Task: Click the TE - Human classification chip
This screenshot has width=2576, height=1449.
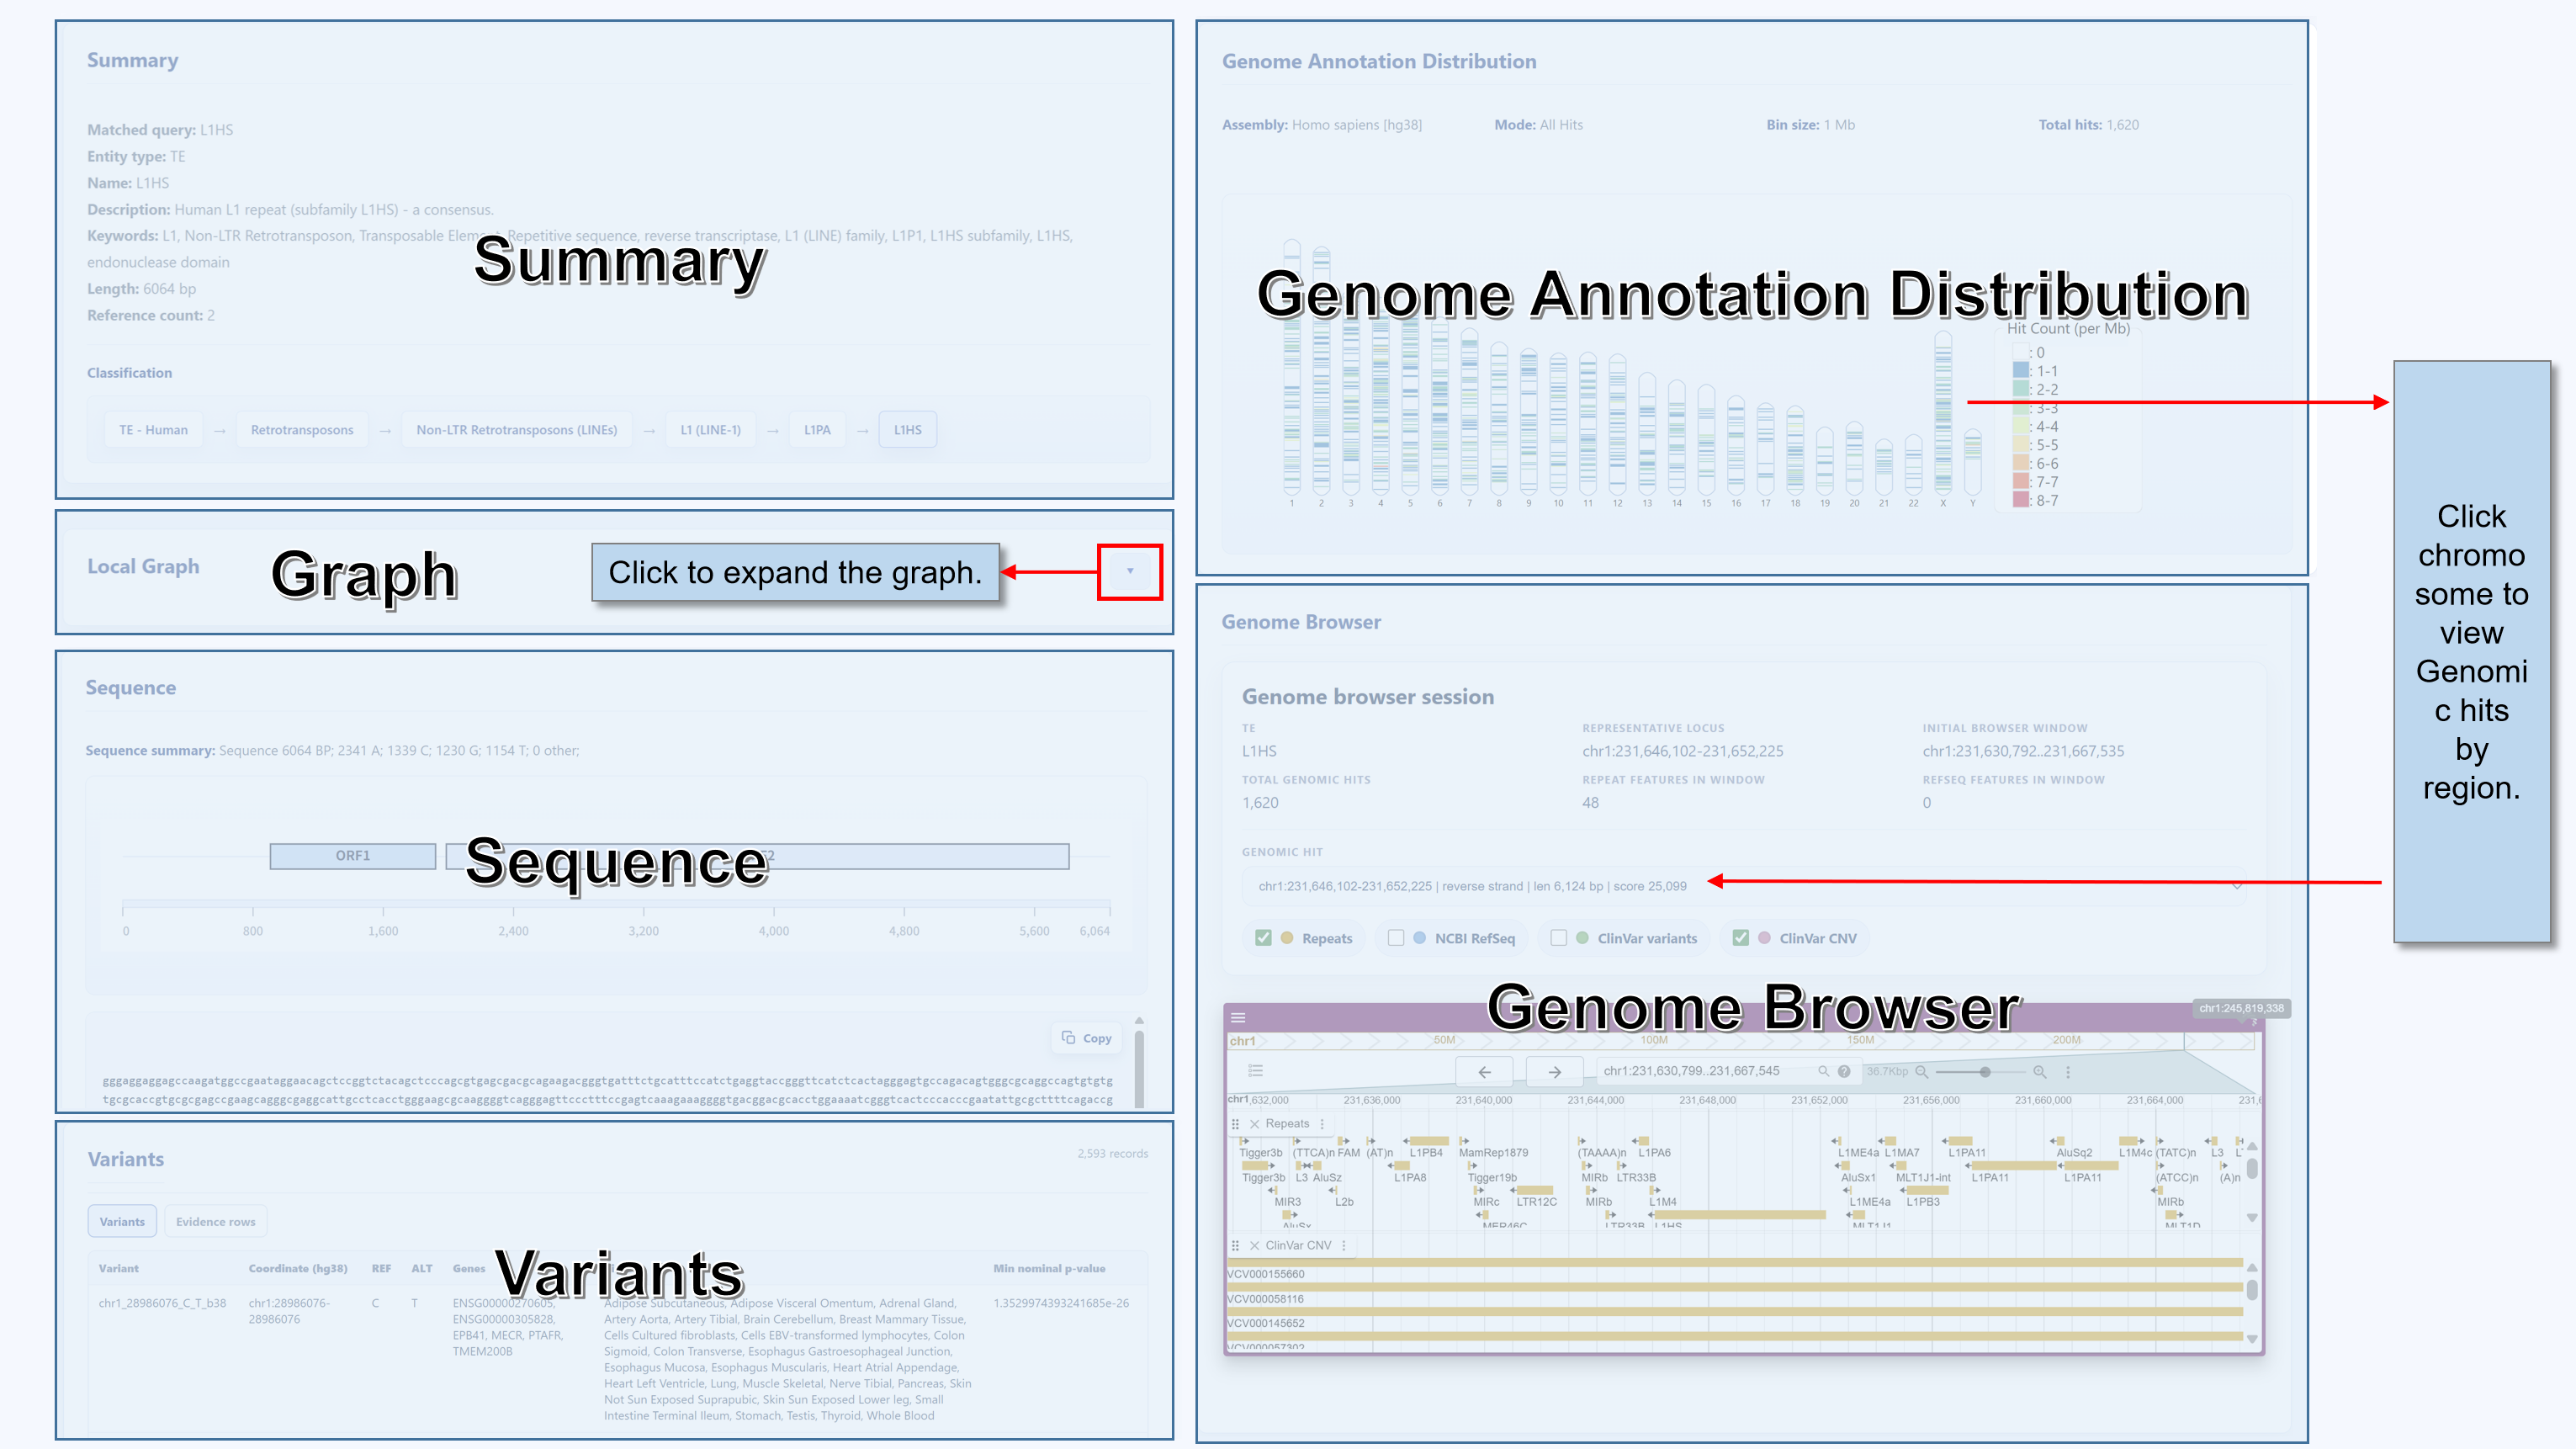Action: tap(153, 430)
